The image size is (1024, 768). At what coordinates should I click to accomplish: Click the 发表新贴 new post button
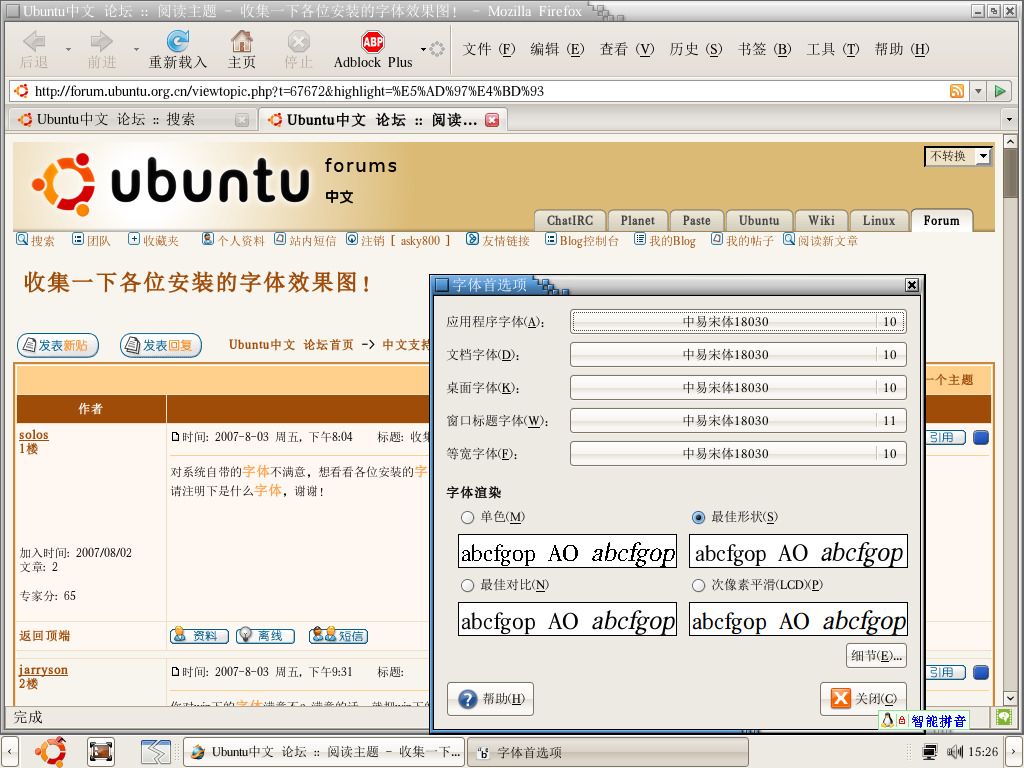click(x=57, y=345)
